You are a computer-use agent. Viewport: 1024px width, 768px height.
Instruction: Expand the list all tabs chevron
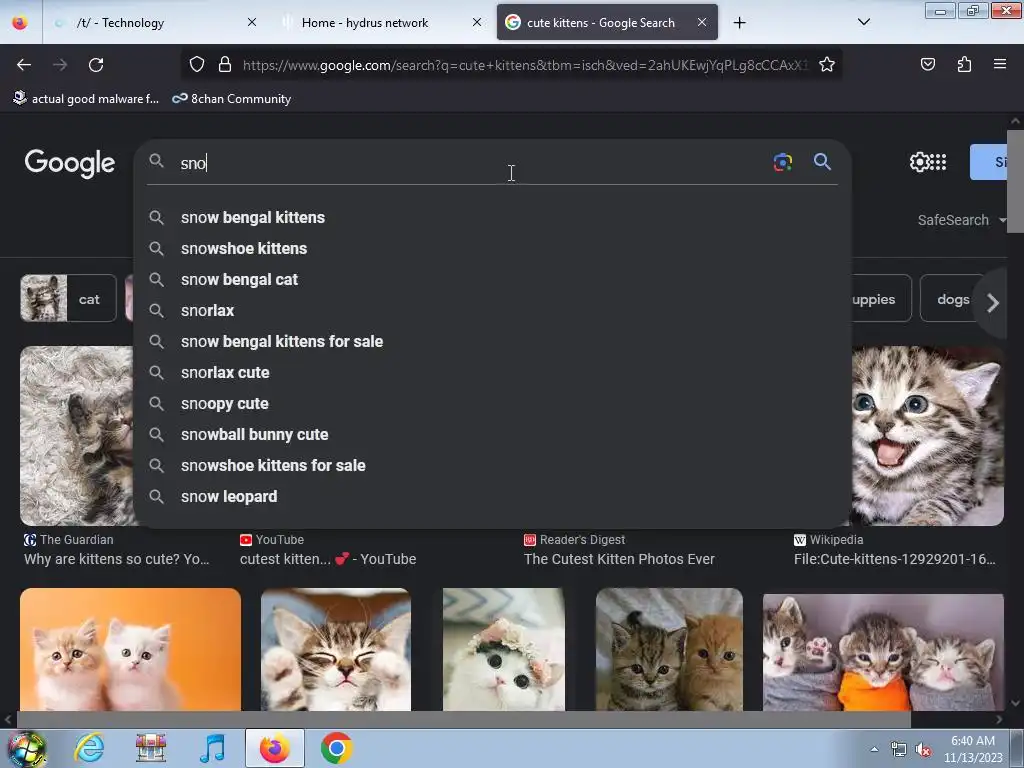click(x=863, y=22)
